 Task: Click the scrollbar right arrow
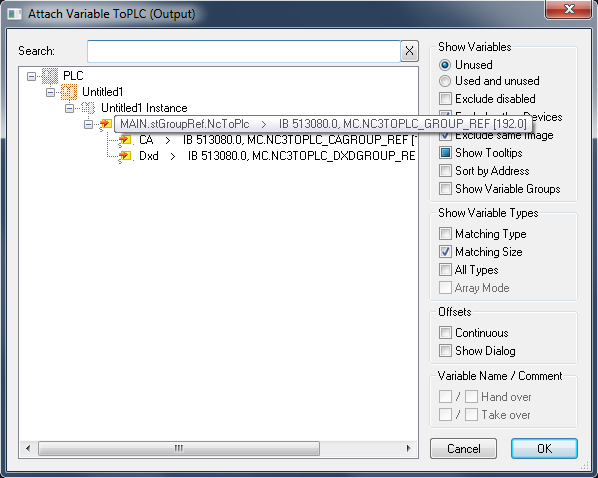point(408,448)
